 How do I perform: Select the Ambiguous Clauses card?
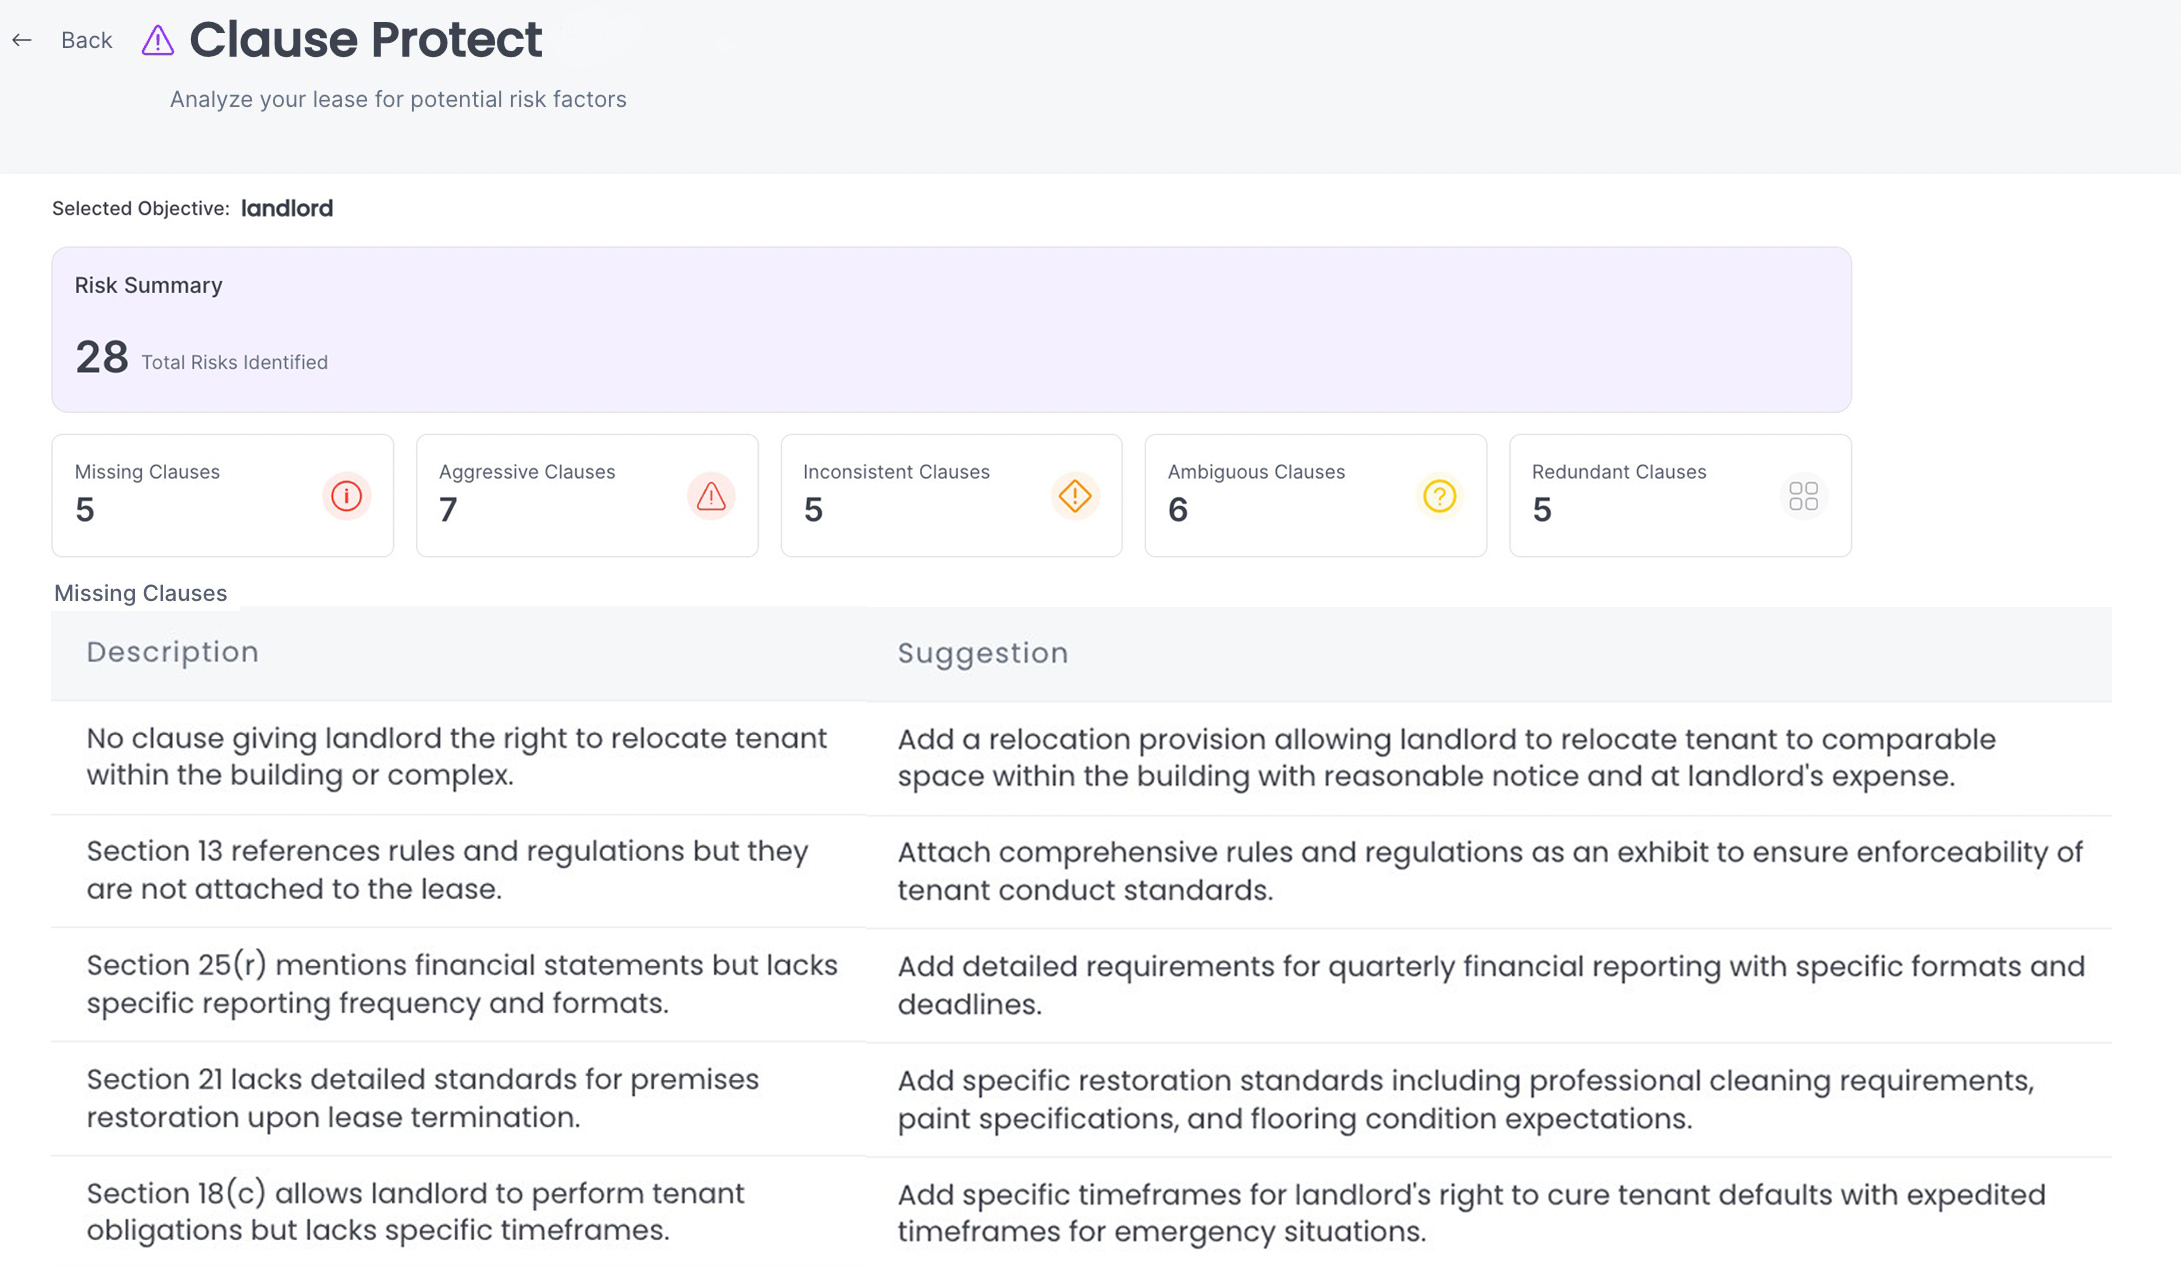tap(1315, 495)
